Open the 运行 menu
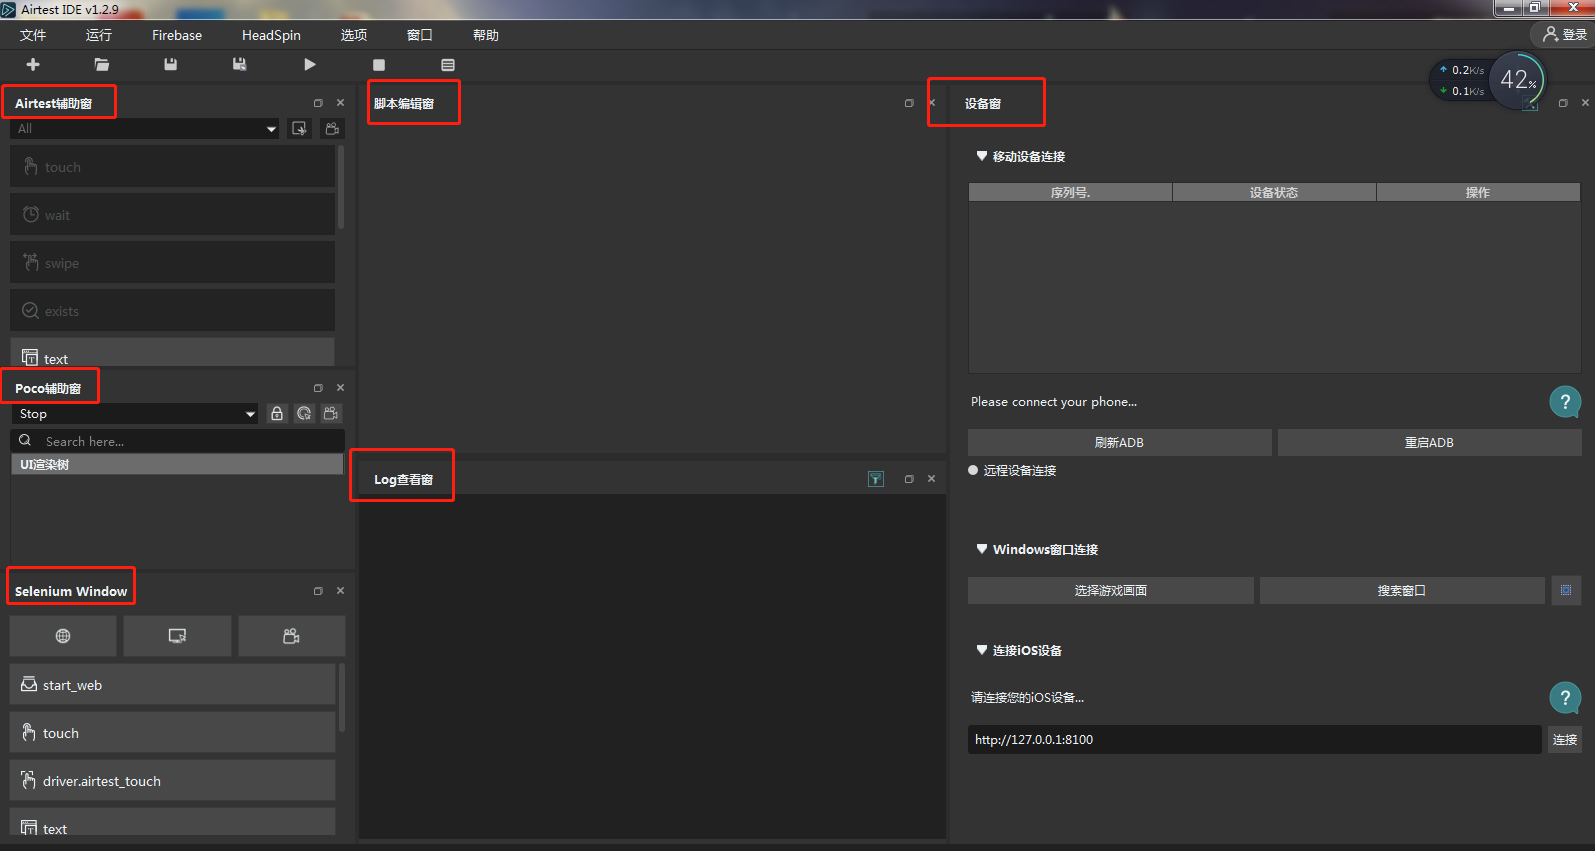1595x851 pixels. click(99, 35)
